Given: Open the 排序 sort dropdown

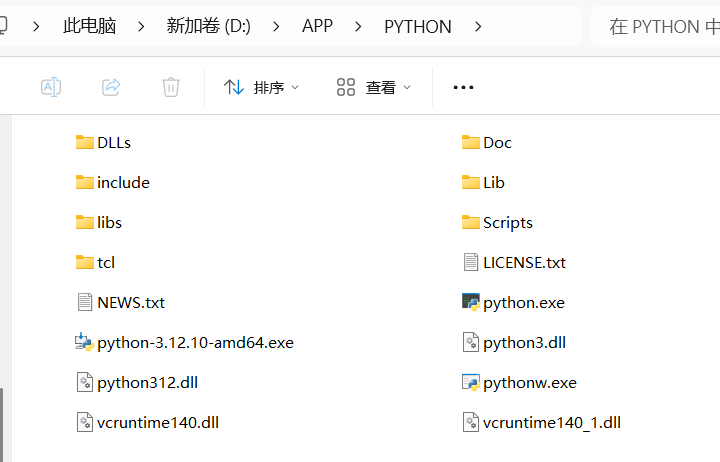Looking at the screenshot, I should 261,87.
